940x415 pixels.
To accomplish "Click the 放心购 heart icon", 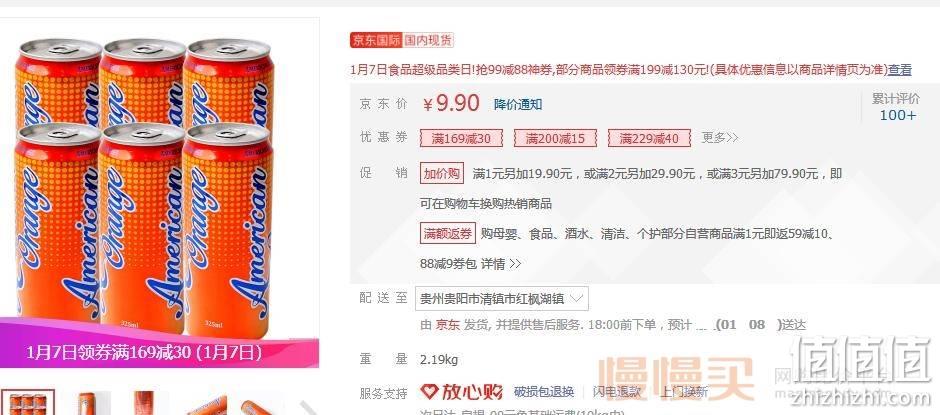I will (430, 392).
